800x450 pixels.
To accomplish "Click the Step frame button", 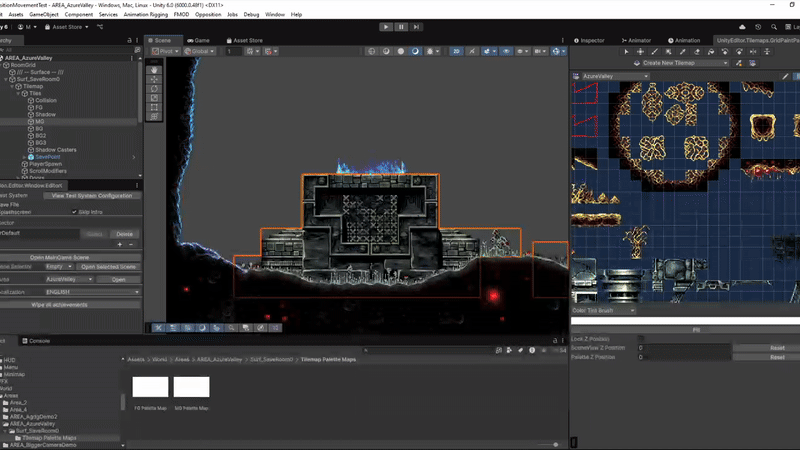I will (x=414, y=27).
